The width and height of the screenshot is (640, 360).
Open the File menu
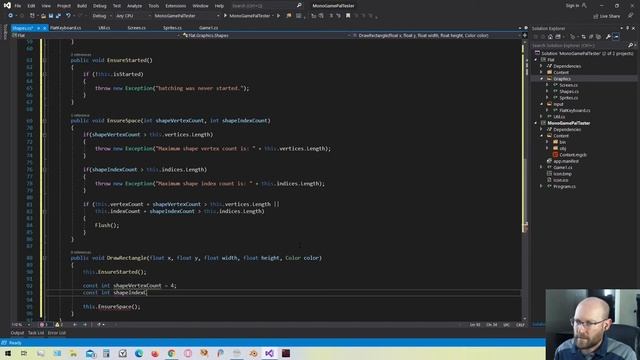(18, 6)
